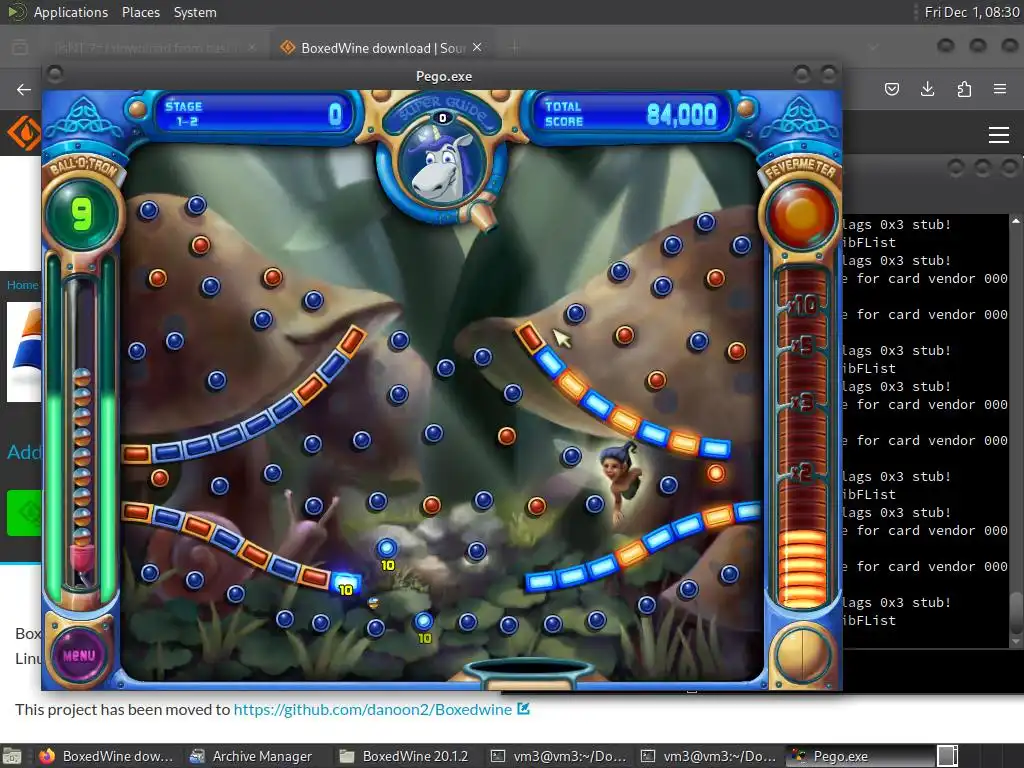Image resolution: width=1024 pixels, height=768 pixels.
Task: Click the clock showing Fri Dec 1, 08:30
Action: (x=972, y=12)
